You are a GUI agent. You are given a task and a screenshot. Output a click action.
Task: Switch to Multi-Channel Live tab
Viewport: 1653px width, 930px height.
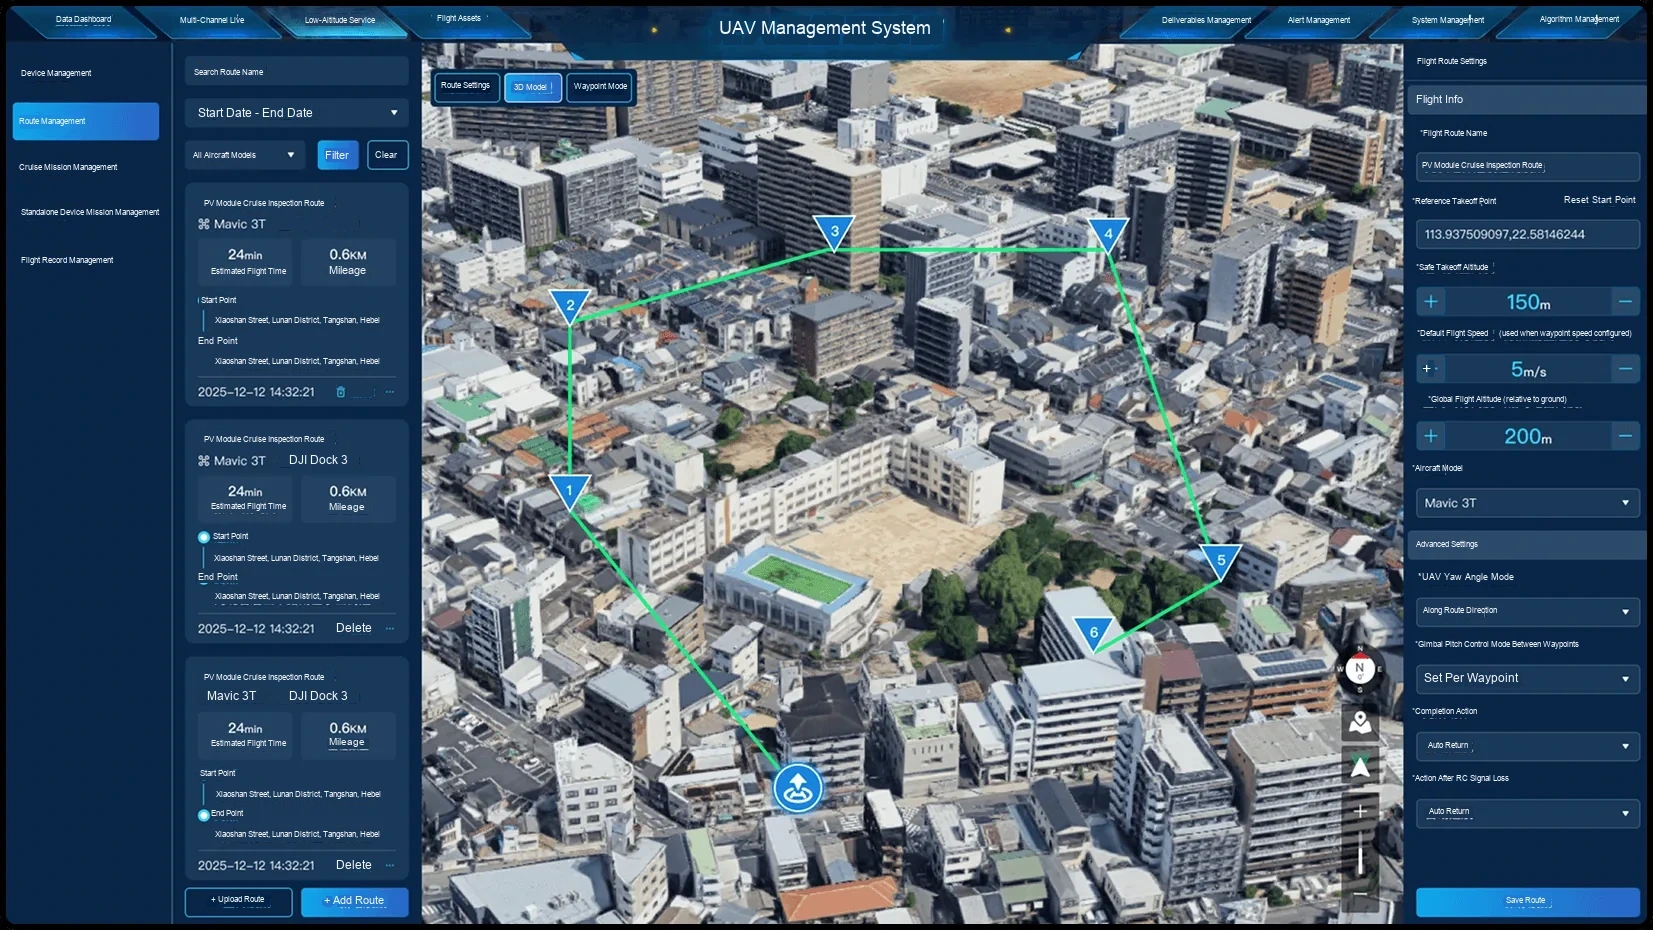tap(212, 20)
